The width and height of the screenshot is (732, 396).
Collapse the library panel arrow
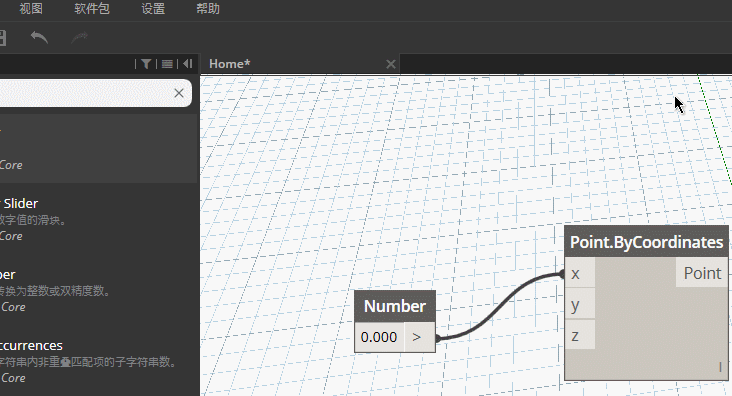[188, 64]
